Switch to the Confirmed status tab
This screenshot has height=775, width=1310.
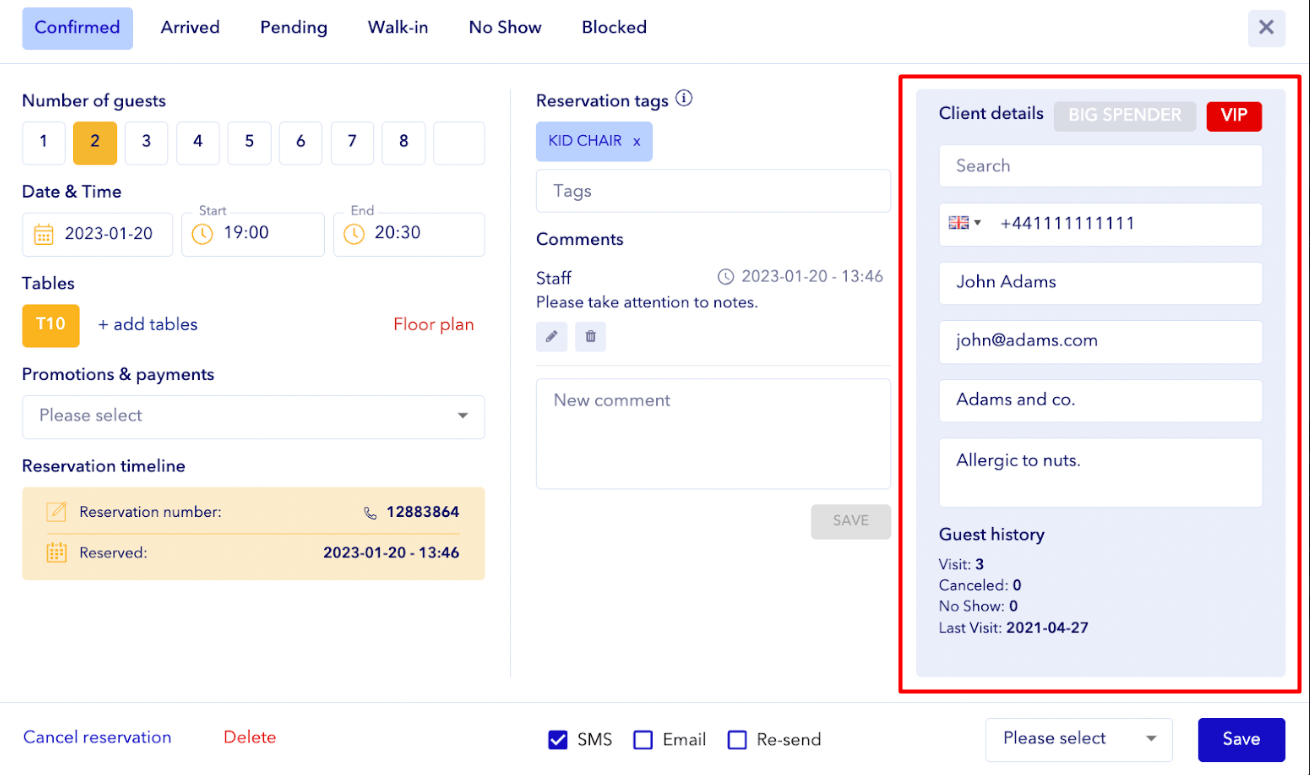click(x=77, y=28)
